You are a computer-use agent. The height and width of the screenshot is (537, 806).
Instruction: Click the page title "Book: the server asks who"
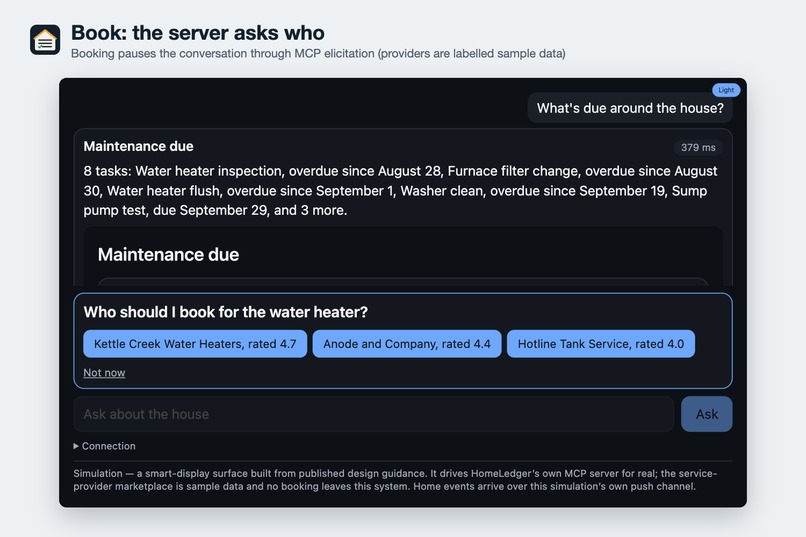[x=198, y=32]
